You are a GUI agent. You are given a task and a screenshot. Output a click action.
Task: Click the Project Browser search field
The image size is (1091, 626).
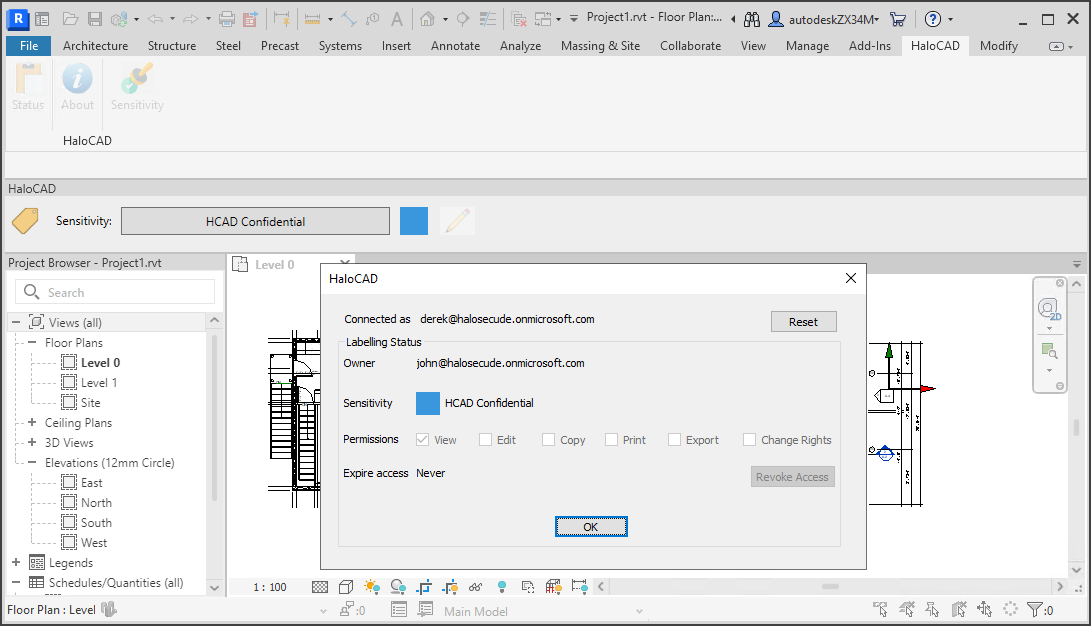click(x=115, y=292)
